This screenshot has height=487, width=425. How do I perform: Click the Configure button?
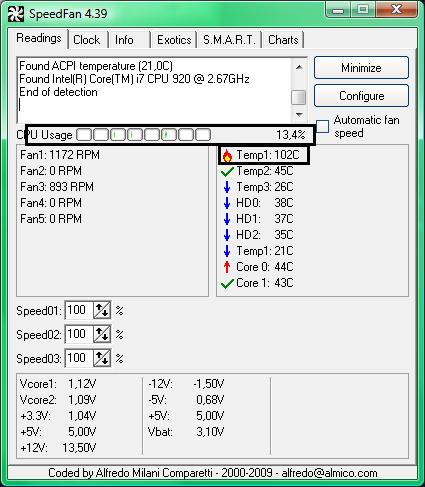point(361,96)
